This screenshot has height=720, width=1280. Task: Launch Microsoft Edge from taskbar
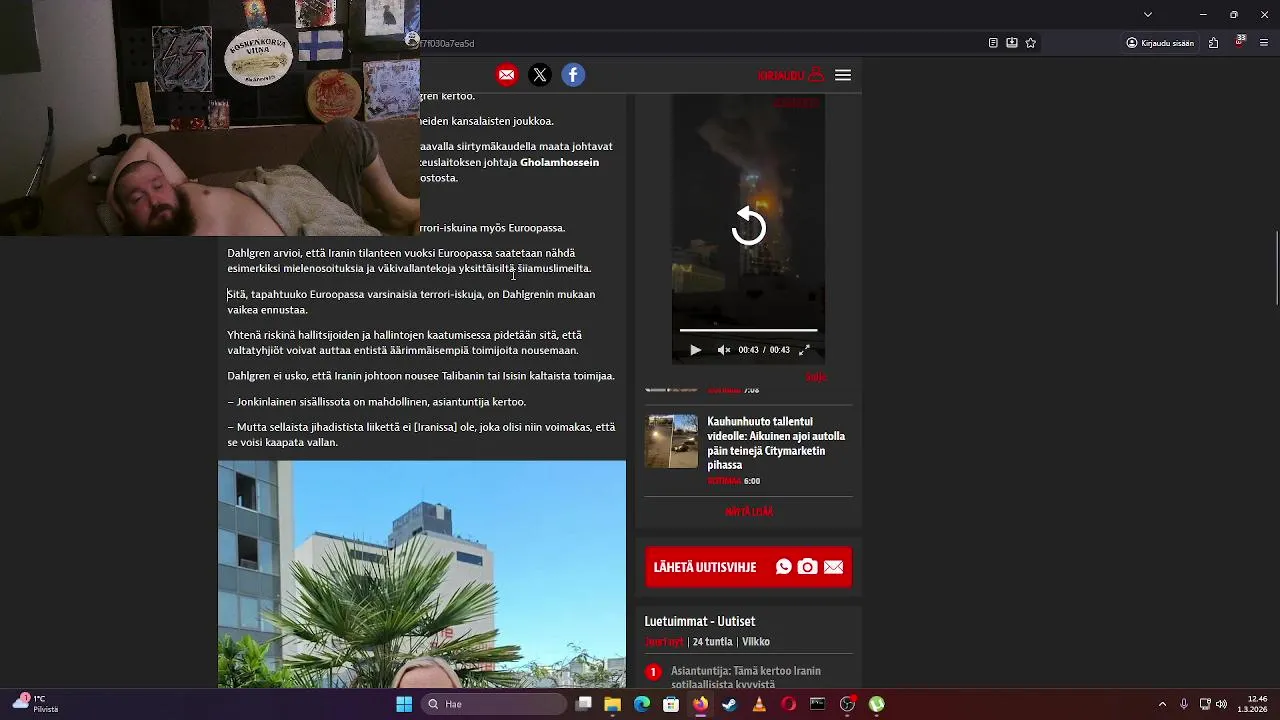642,704
